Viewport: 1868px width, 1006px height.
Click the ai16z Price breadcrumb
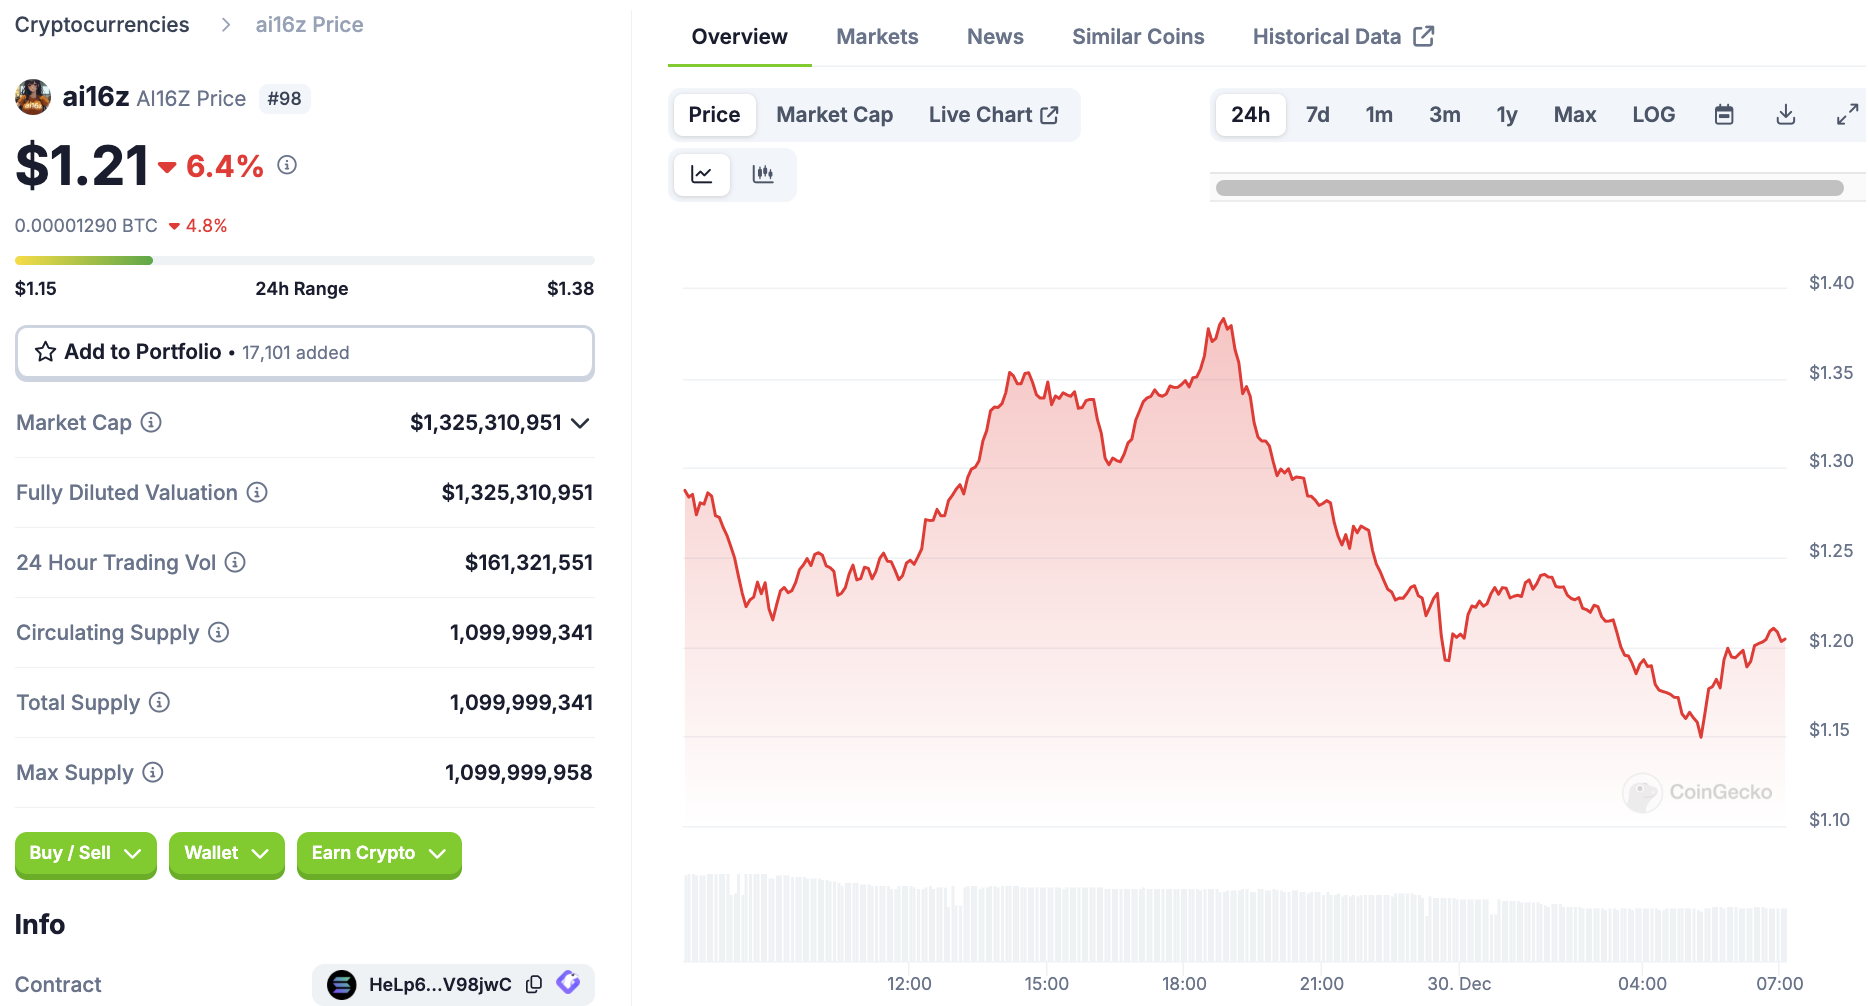coord(309,25)
